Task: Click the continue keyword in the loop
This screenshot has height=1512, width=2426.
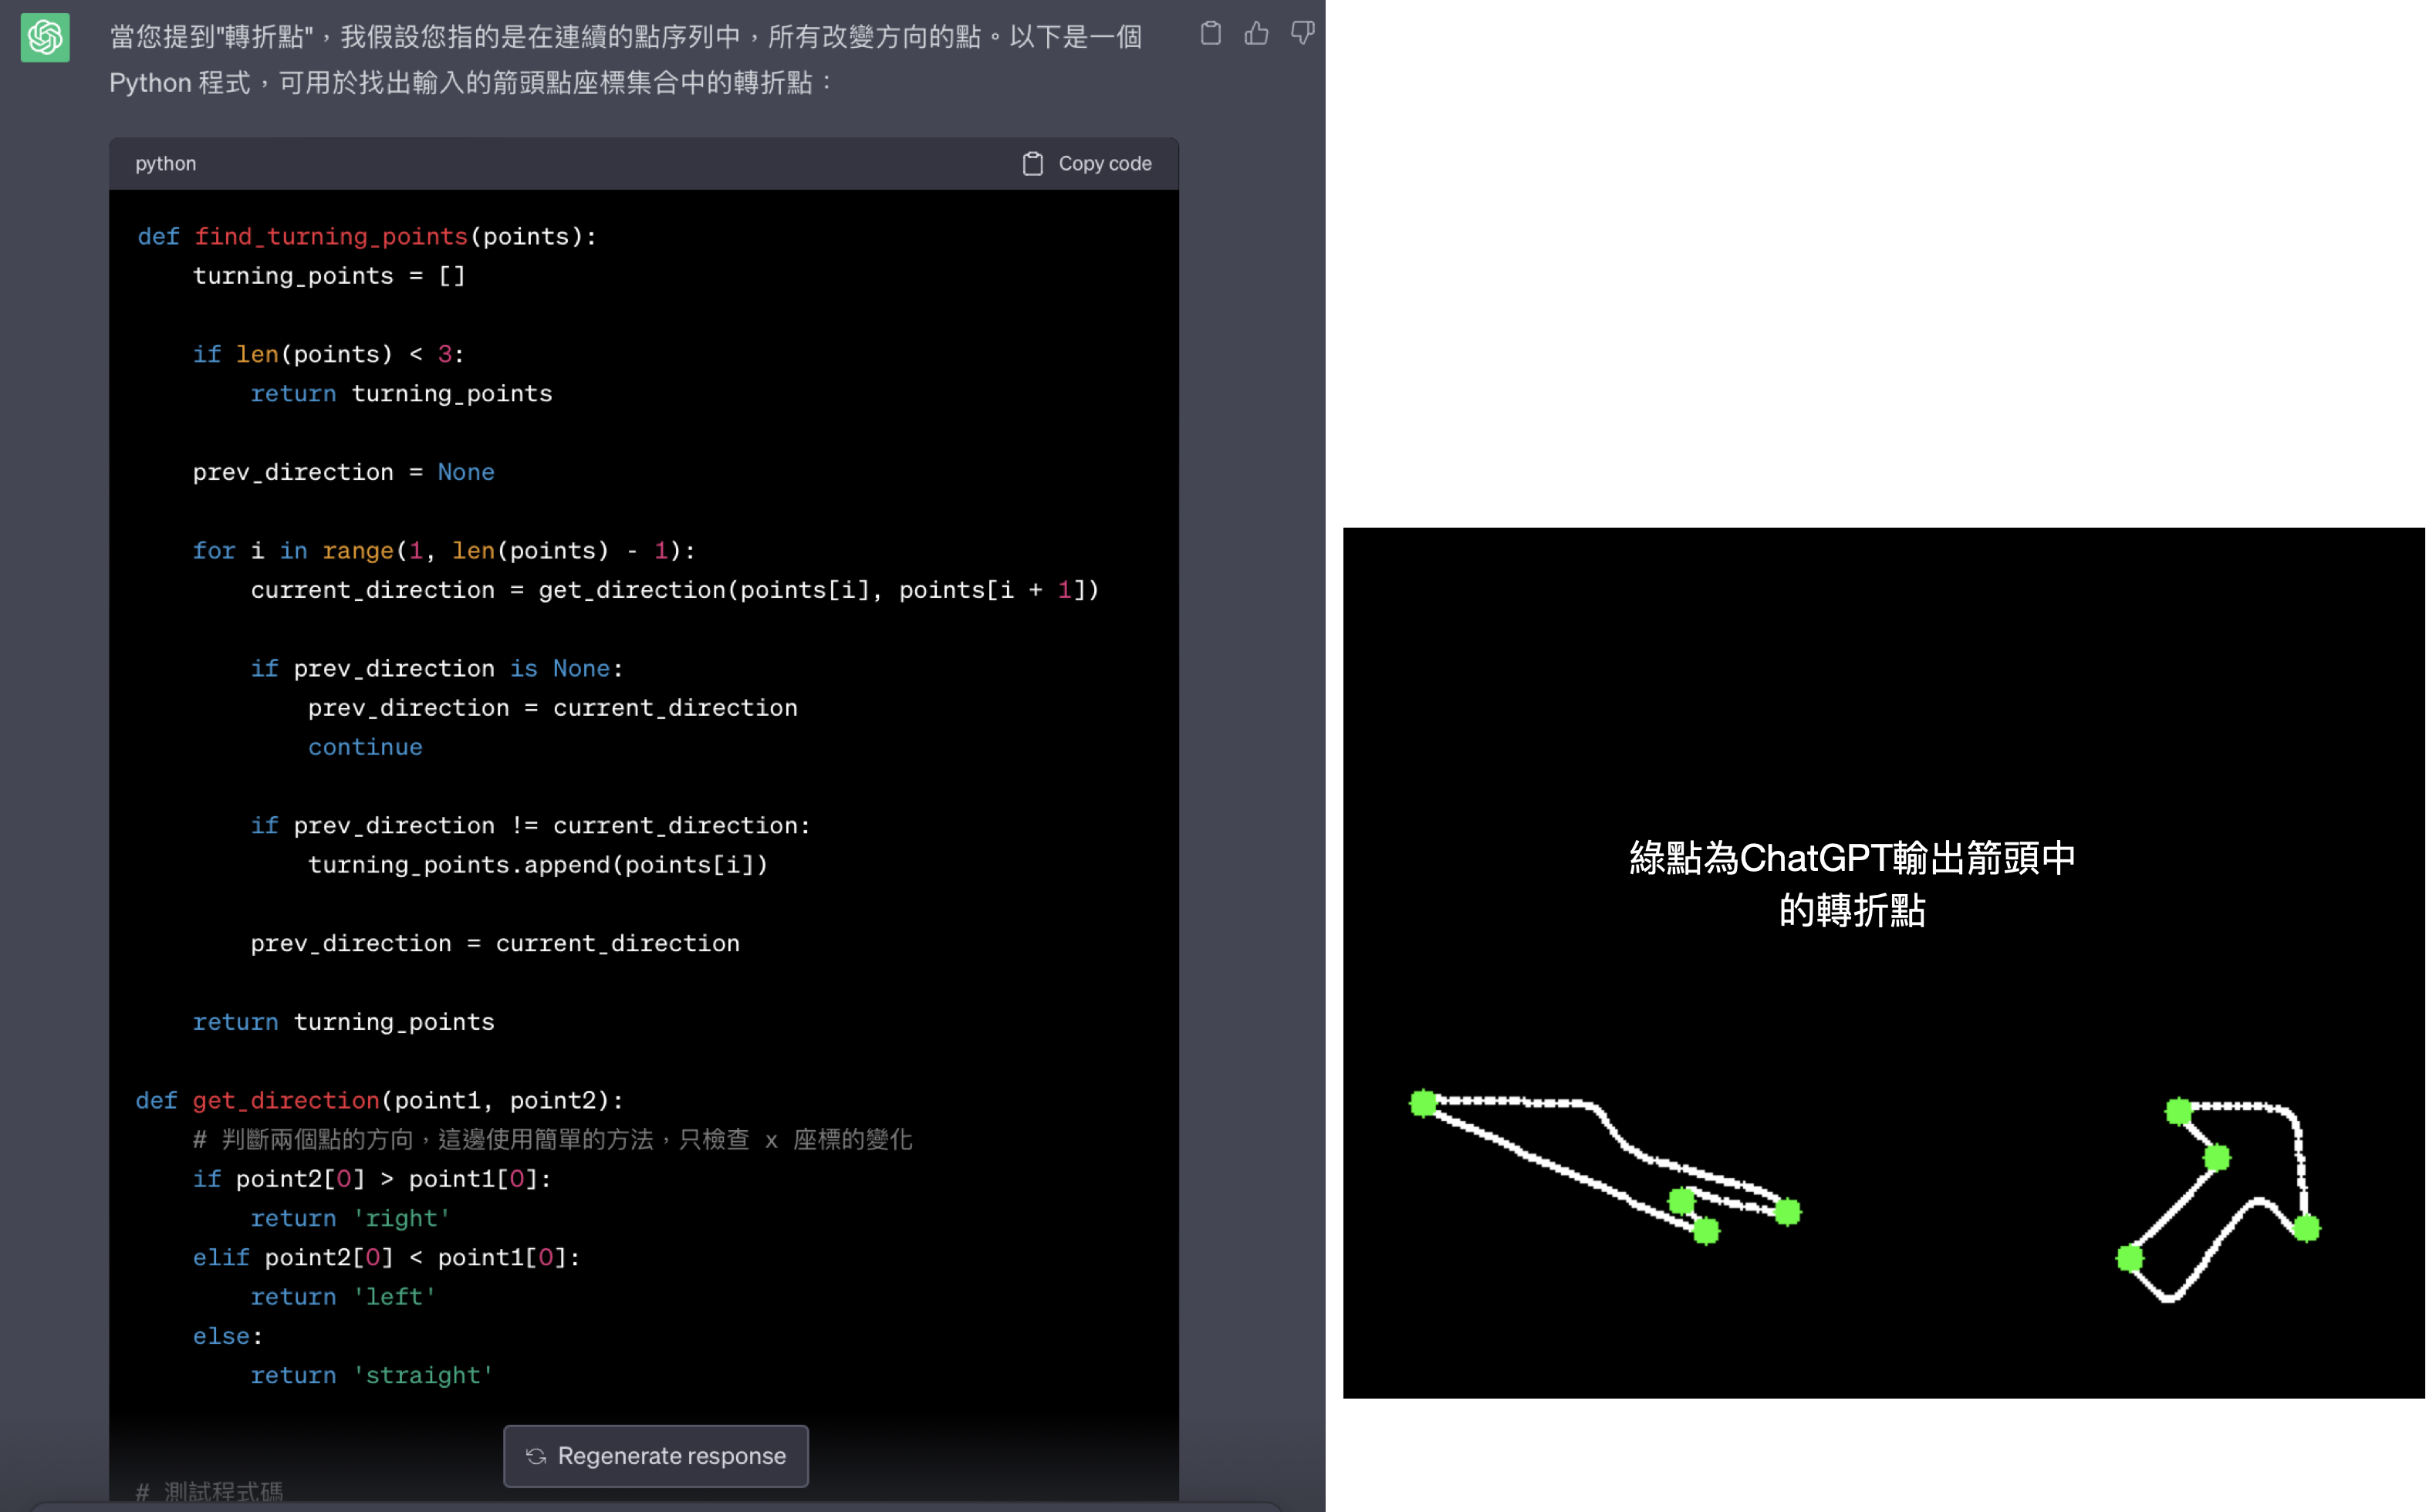Action: pos(365,747)
